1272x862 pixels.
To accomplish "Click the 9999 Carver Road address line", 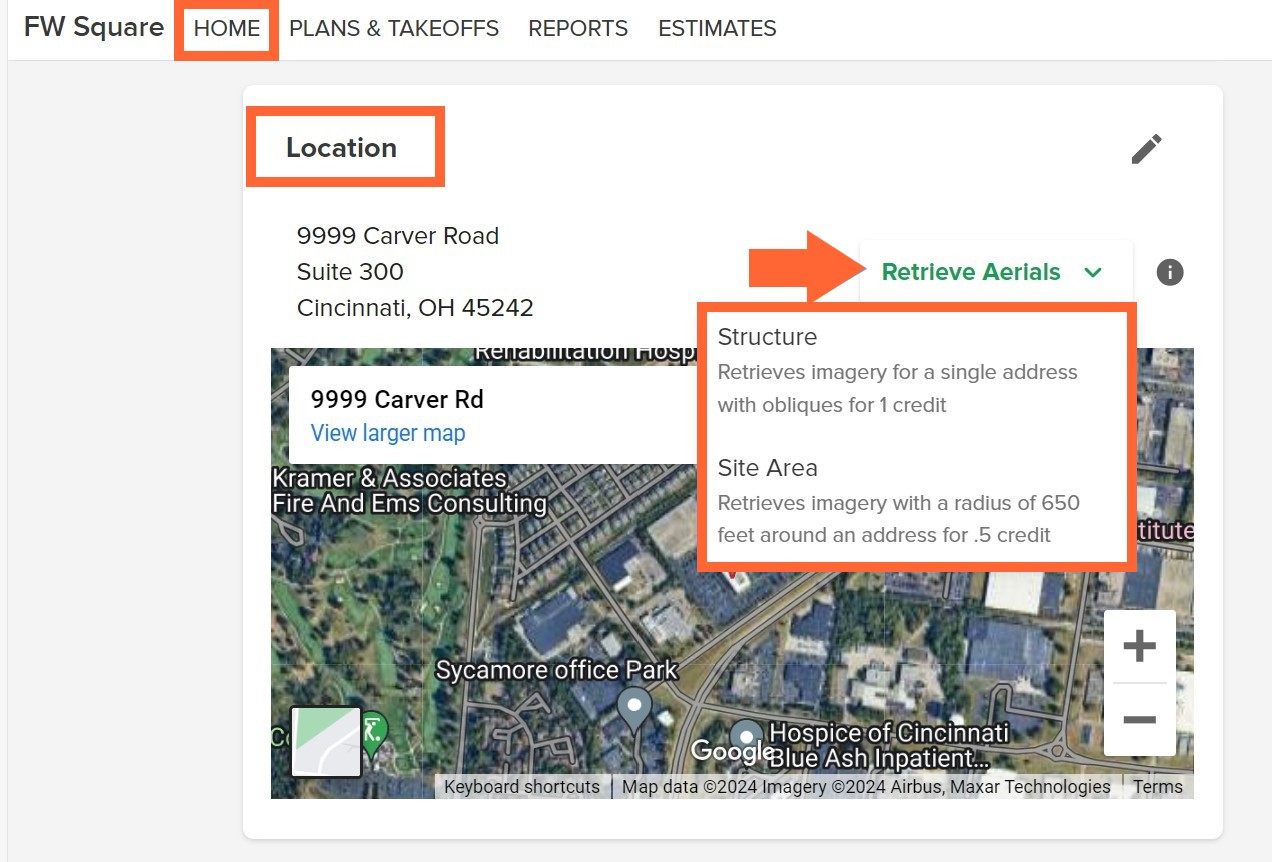I will tap(398, 236).
